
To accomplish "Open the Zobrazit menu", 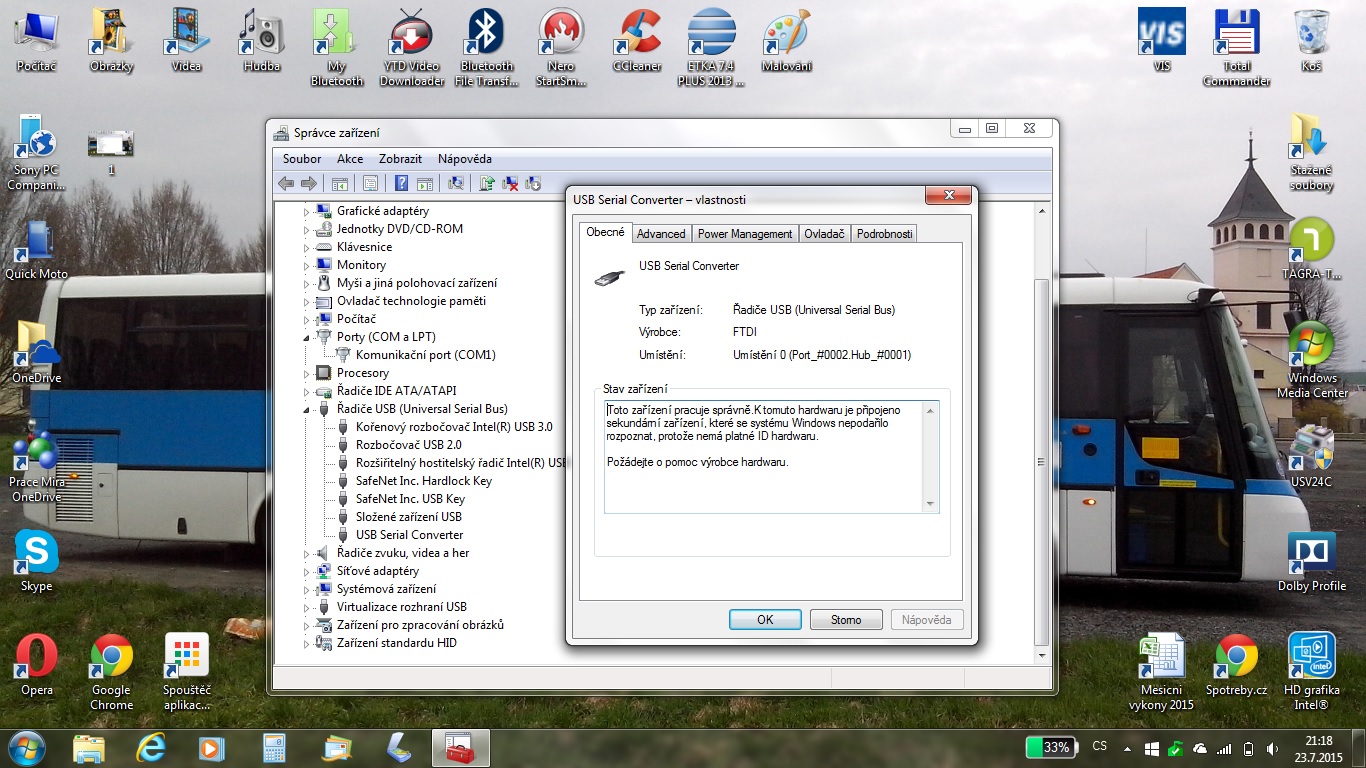I will click(400, 159).
